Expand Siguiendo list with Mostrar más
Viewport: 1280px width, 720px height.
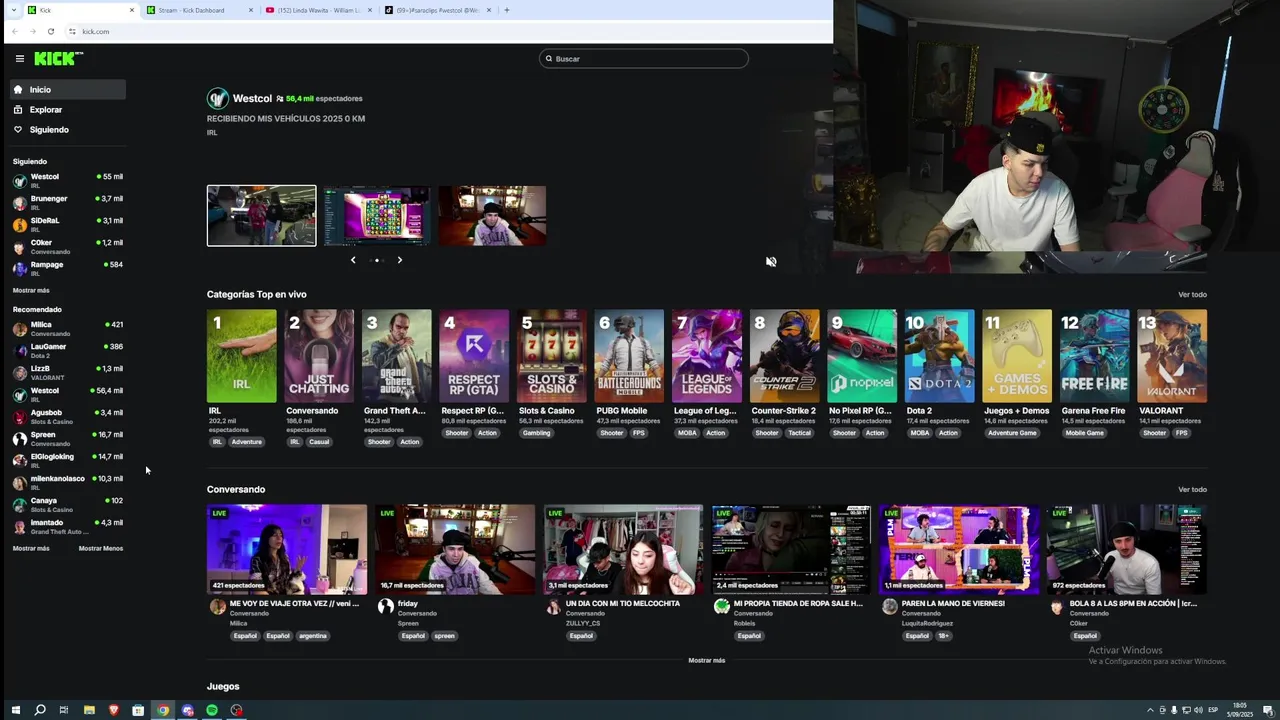31,290
